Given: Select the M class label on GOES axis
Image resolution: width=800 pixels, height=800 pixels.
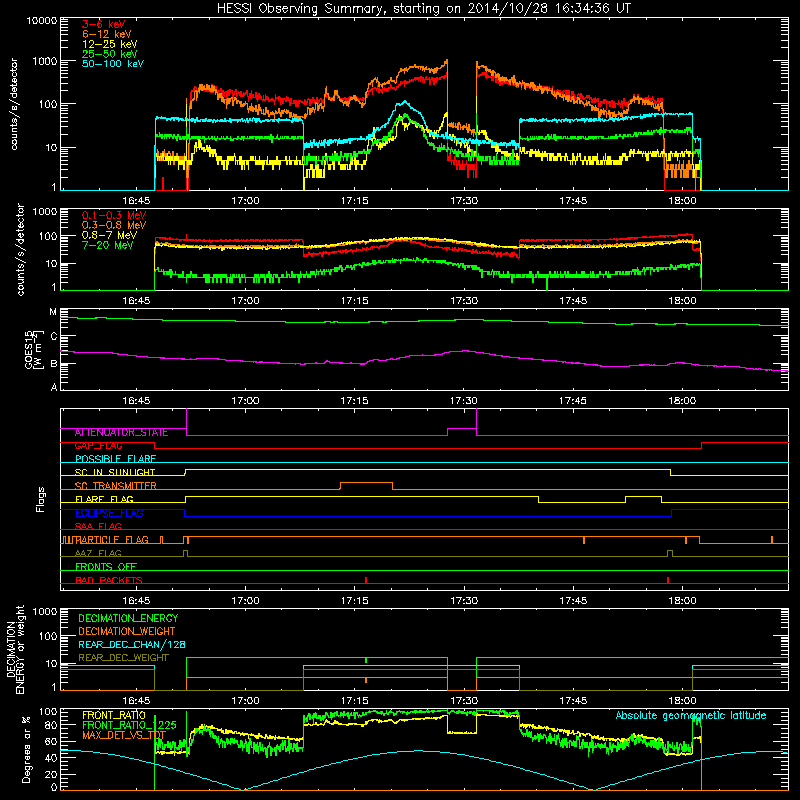Looking at the screenshot, I should pyautogui.click(x=53, y=312).
